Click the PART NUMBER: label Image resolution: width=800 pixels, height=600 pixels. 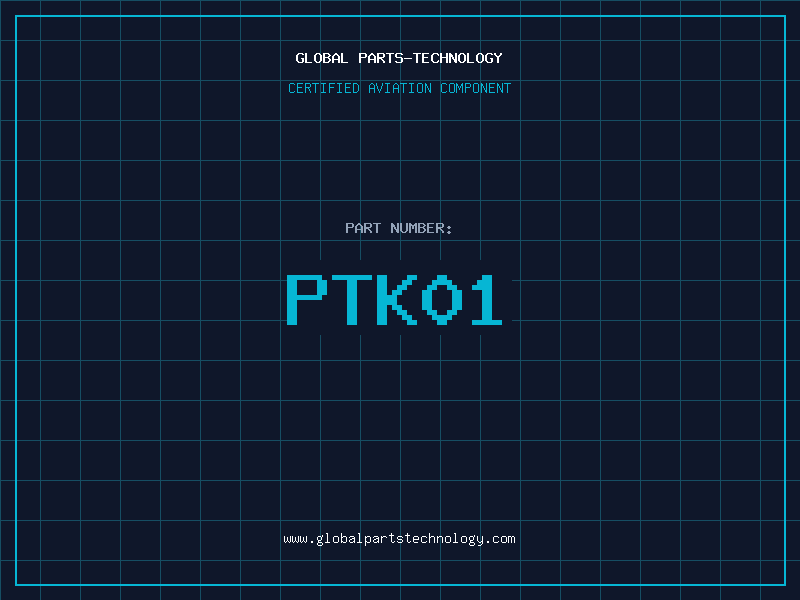click(399, 228)
